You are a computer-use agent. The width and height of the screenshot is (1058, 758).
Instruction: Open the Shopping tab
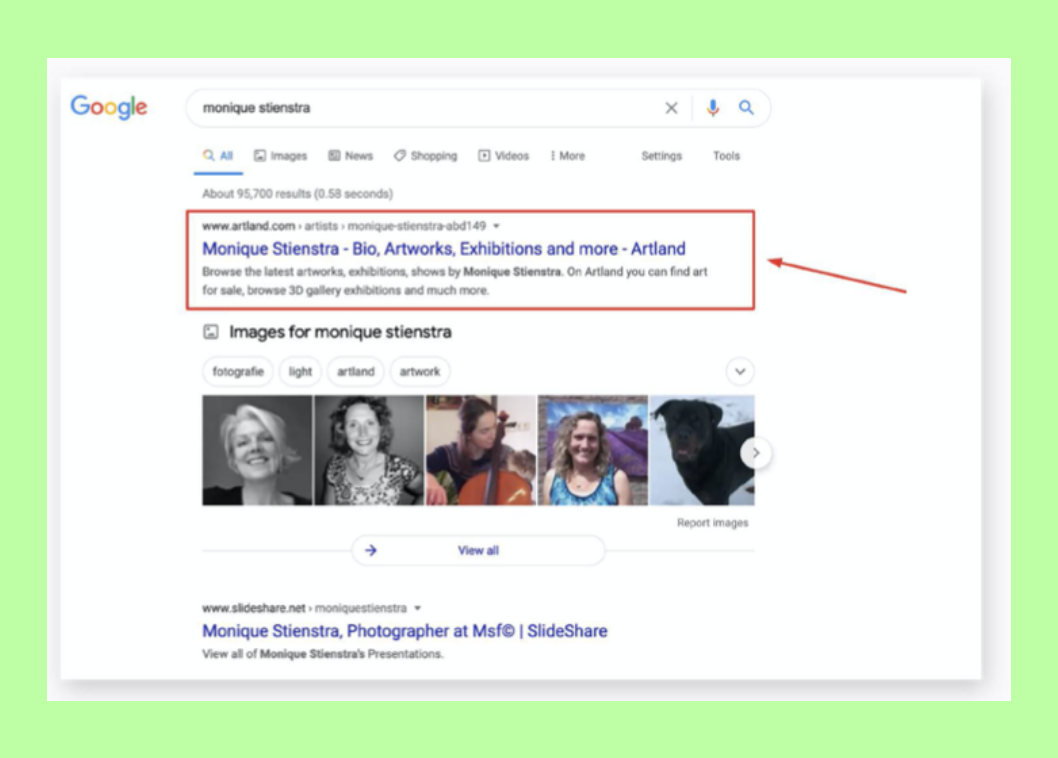[425, 156]
